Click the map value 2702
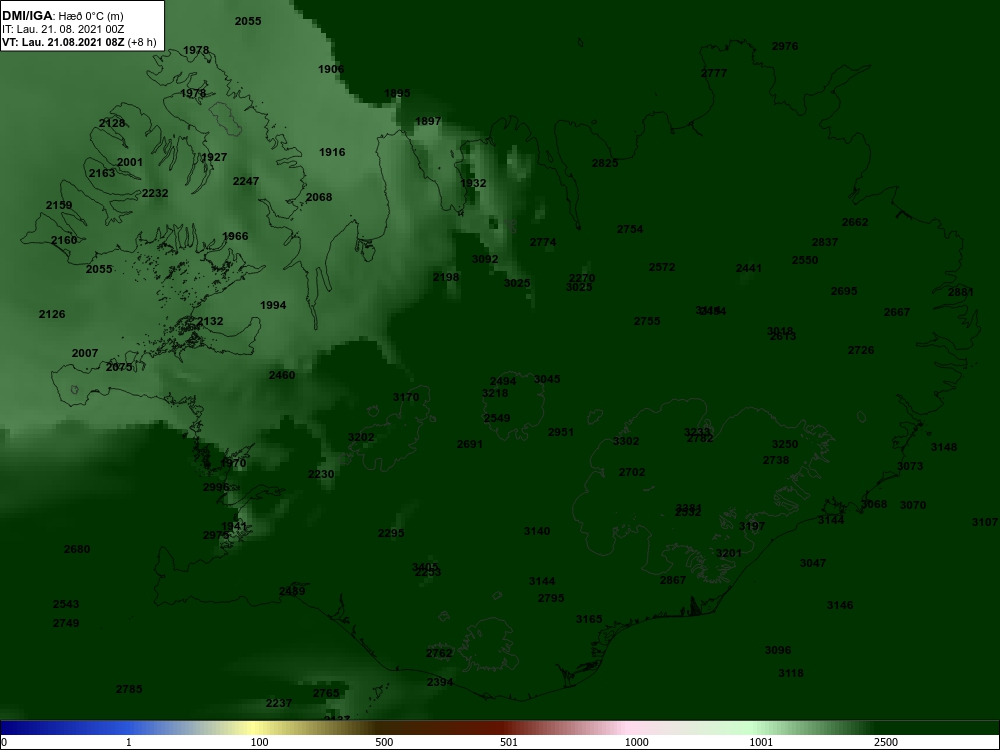The image size is (1000, 750). click(x=632, y=472)
